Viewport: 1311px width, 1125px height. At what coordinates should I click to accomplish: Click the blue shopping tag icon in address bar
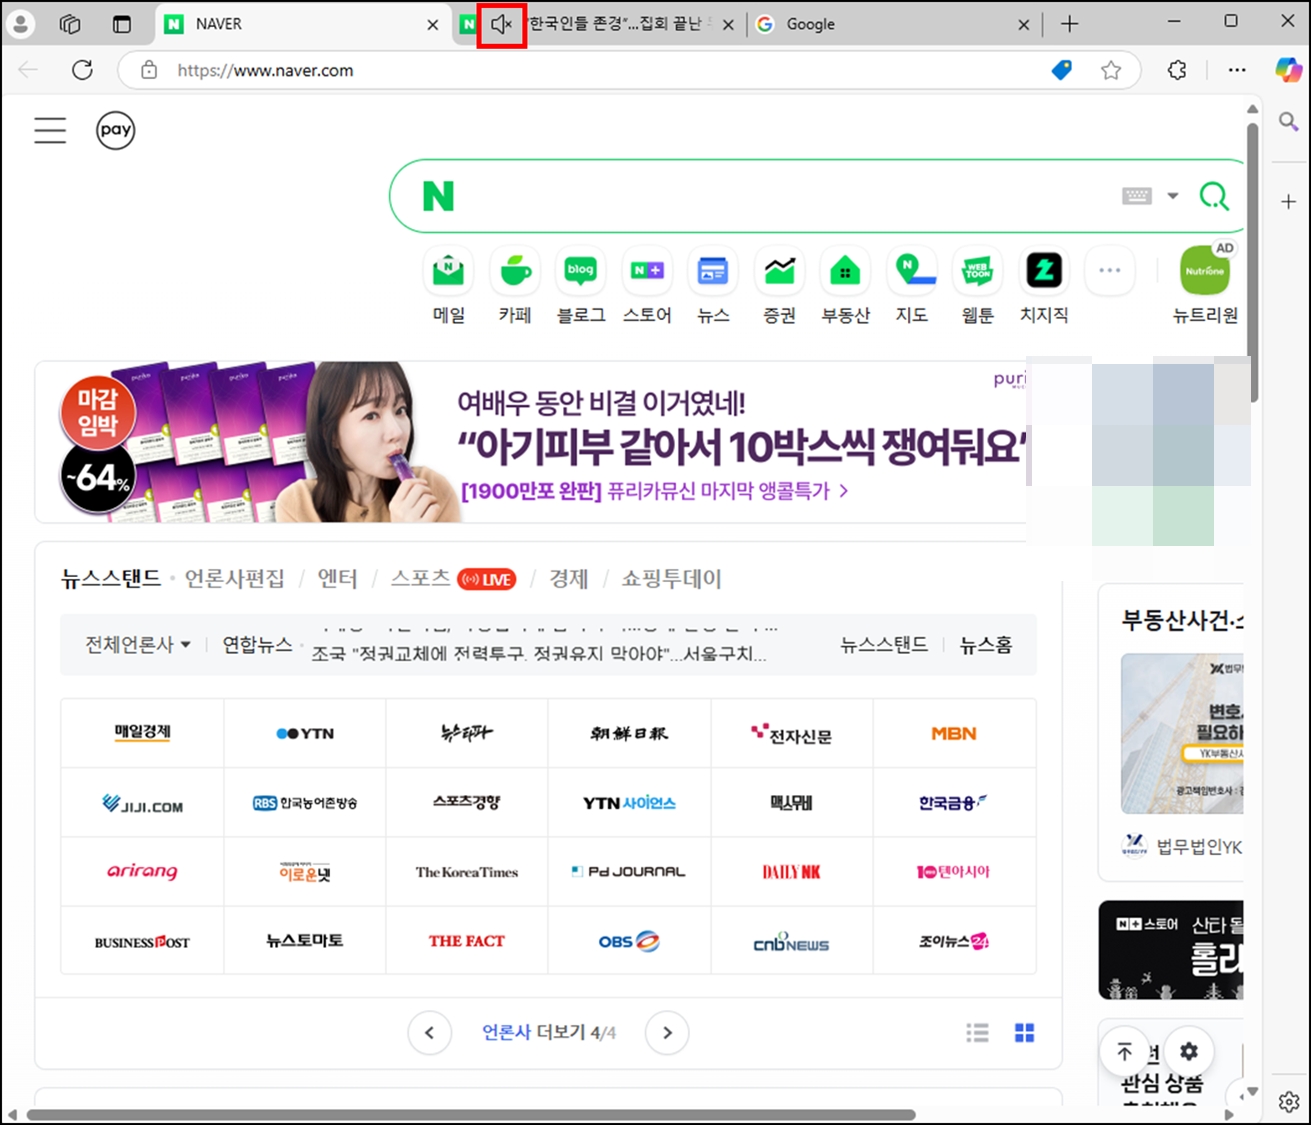[x=1062, y=70]
